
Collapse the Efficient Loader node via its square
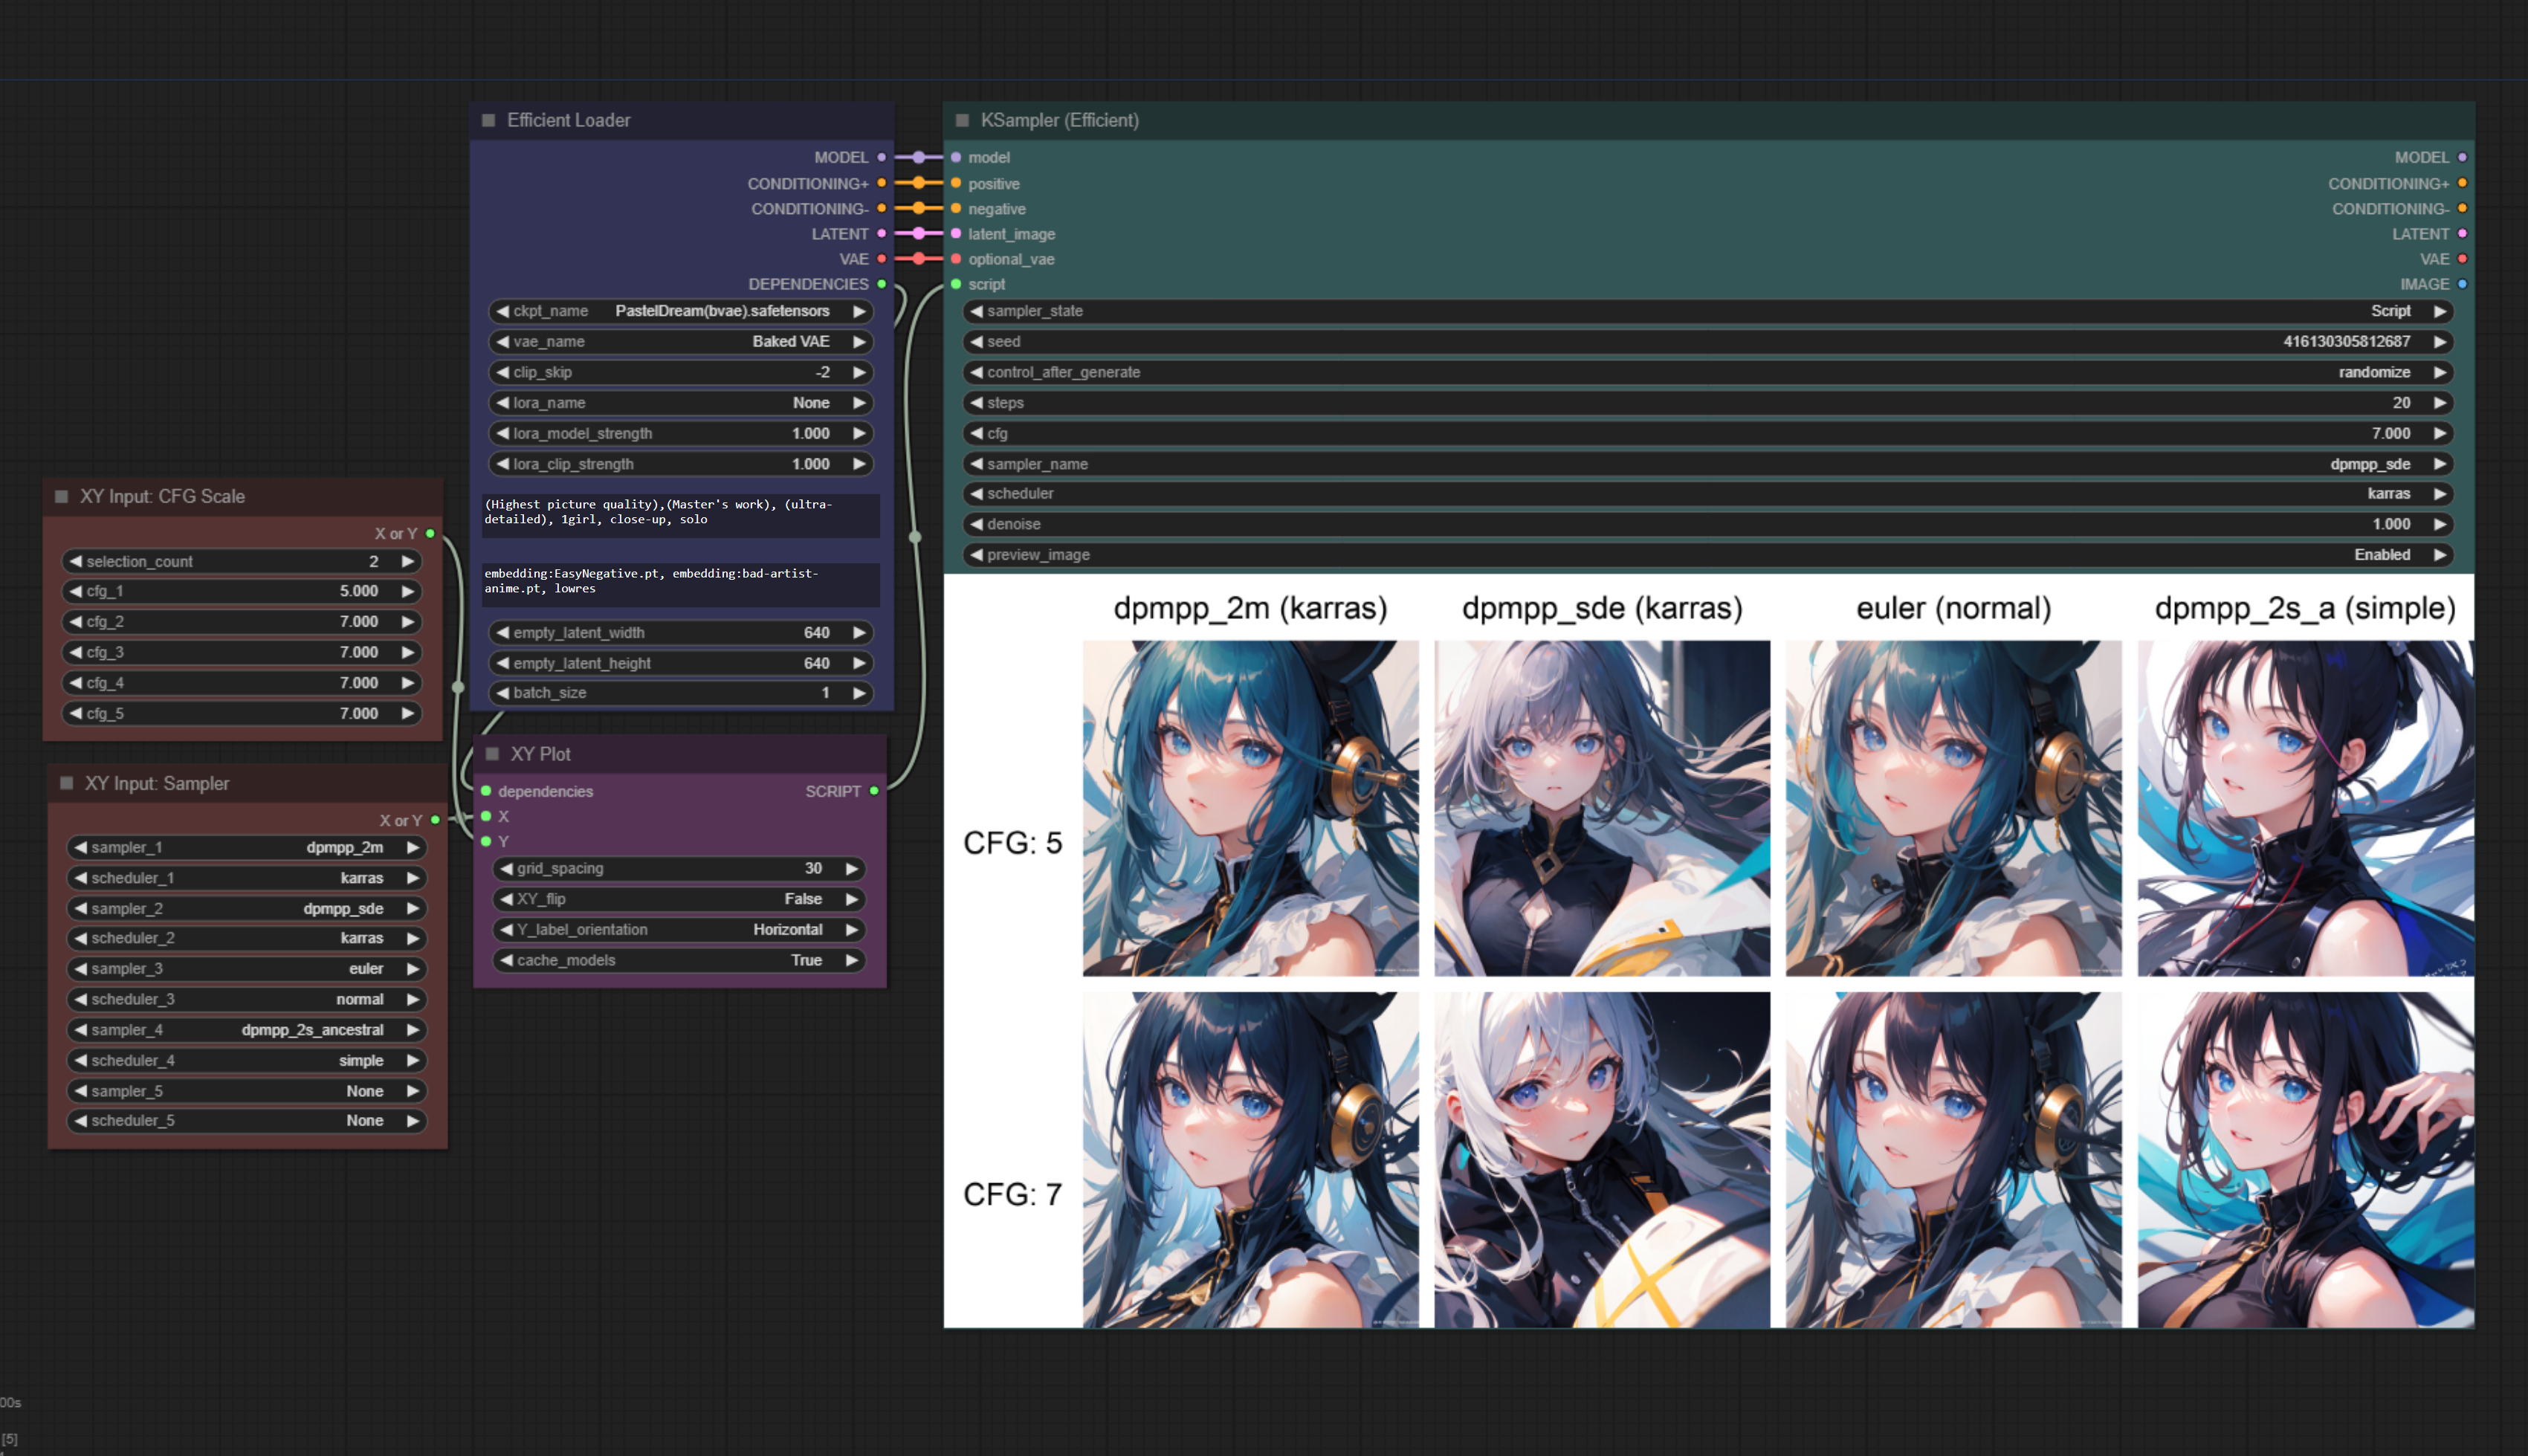[x=489, y=120]
